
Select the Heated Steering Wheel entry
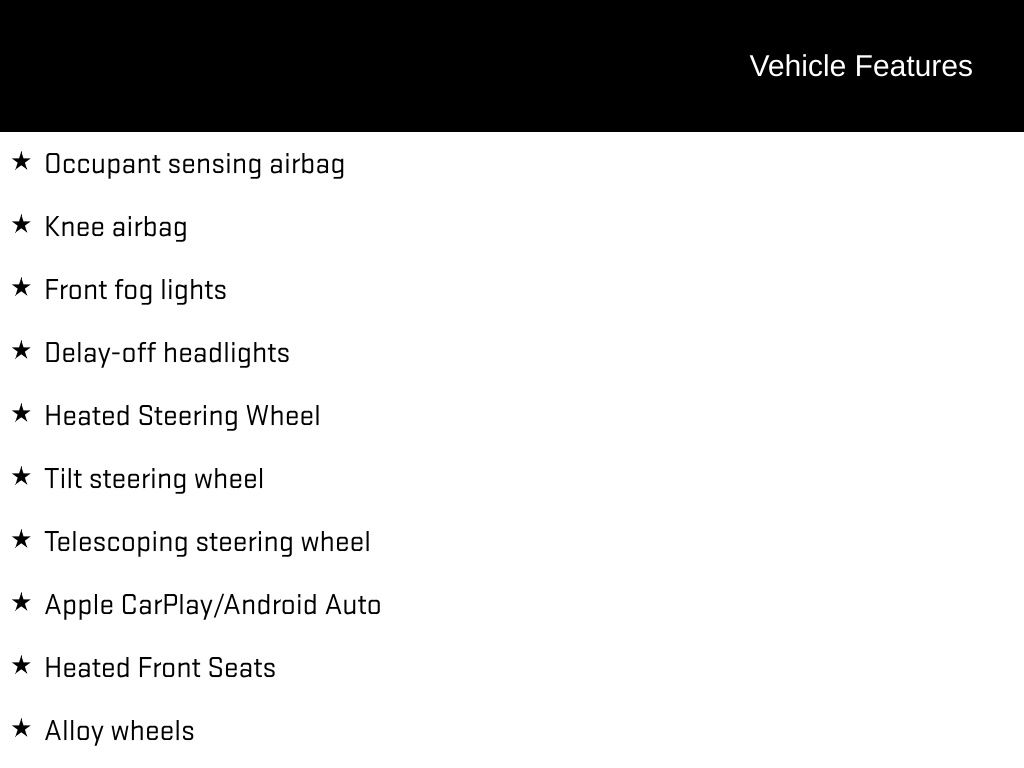[x=183, y=416]
